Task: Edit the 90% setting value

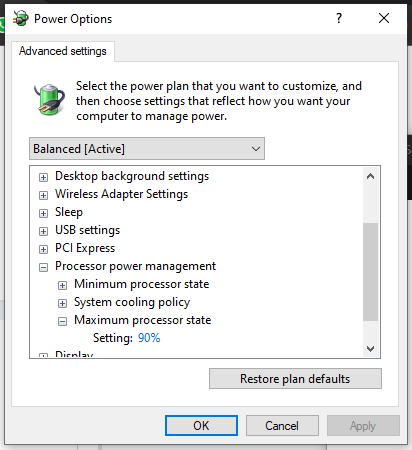Action: point(149,338)
